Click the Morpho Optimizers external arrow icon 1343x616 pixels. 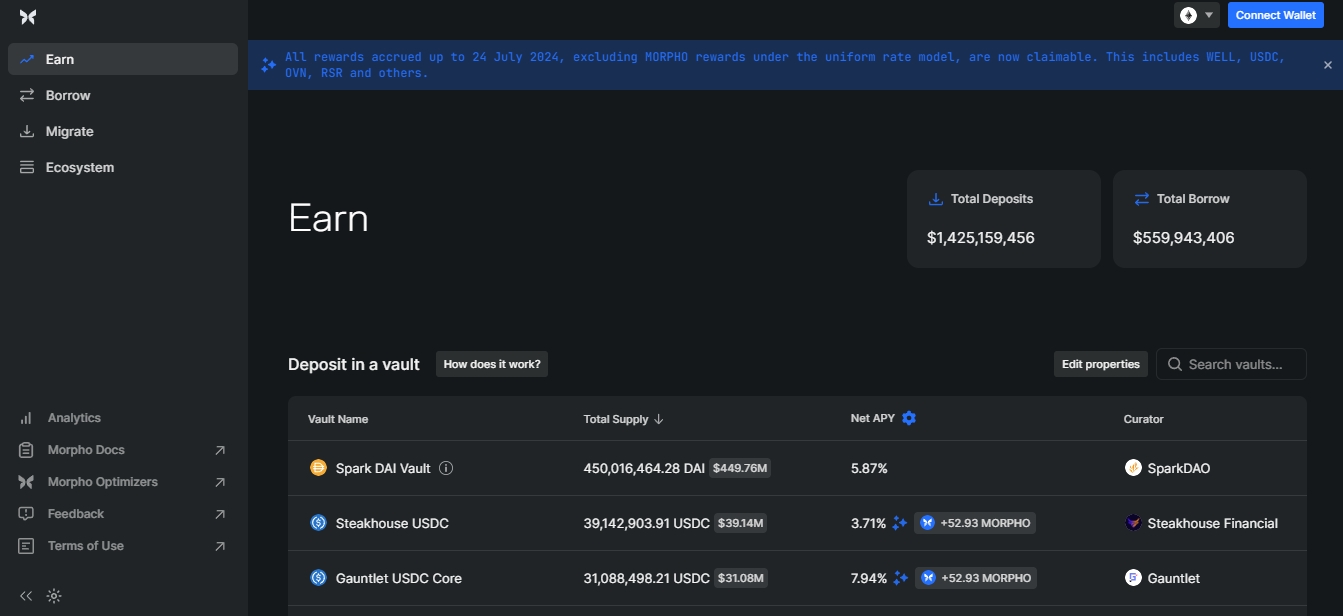pos(220,482)
